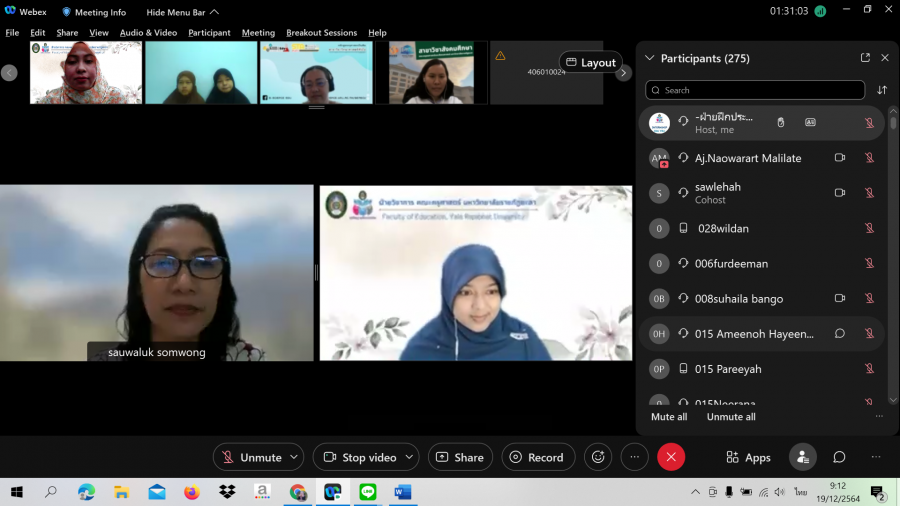Expand audio options arrow beside Unmute

294,457
